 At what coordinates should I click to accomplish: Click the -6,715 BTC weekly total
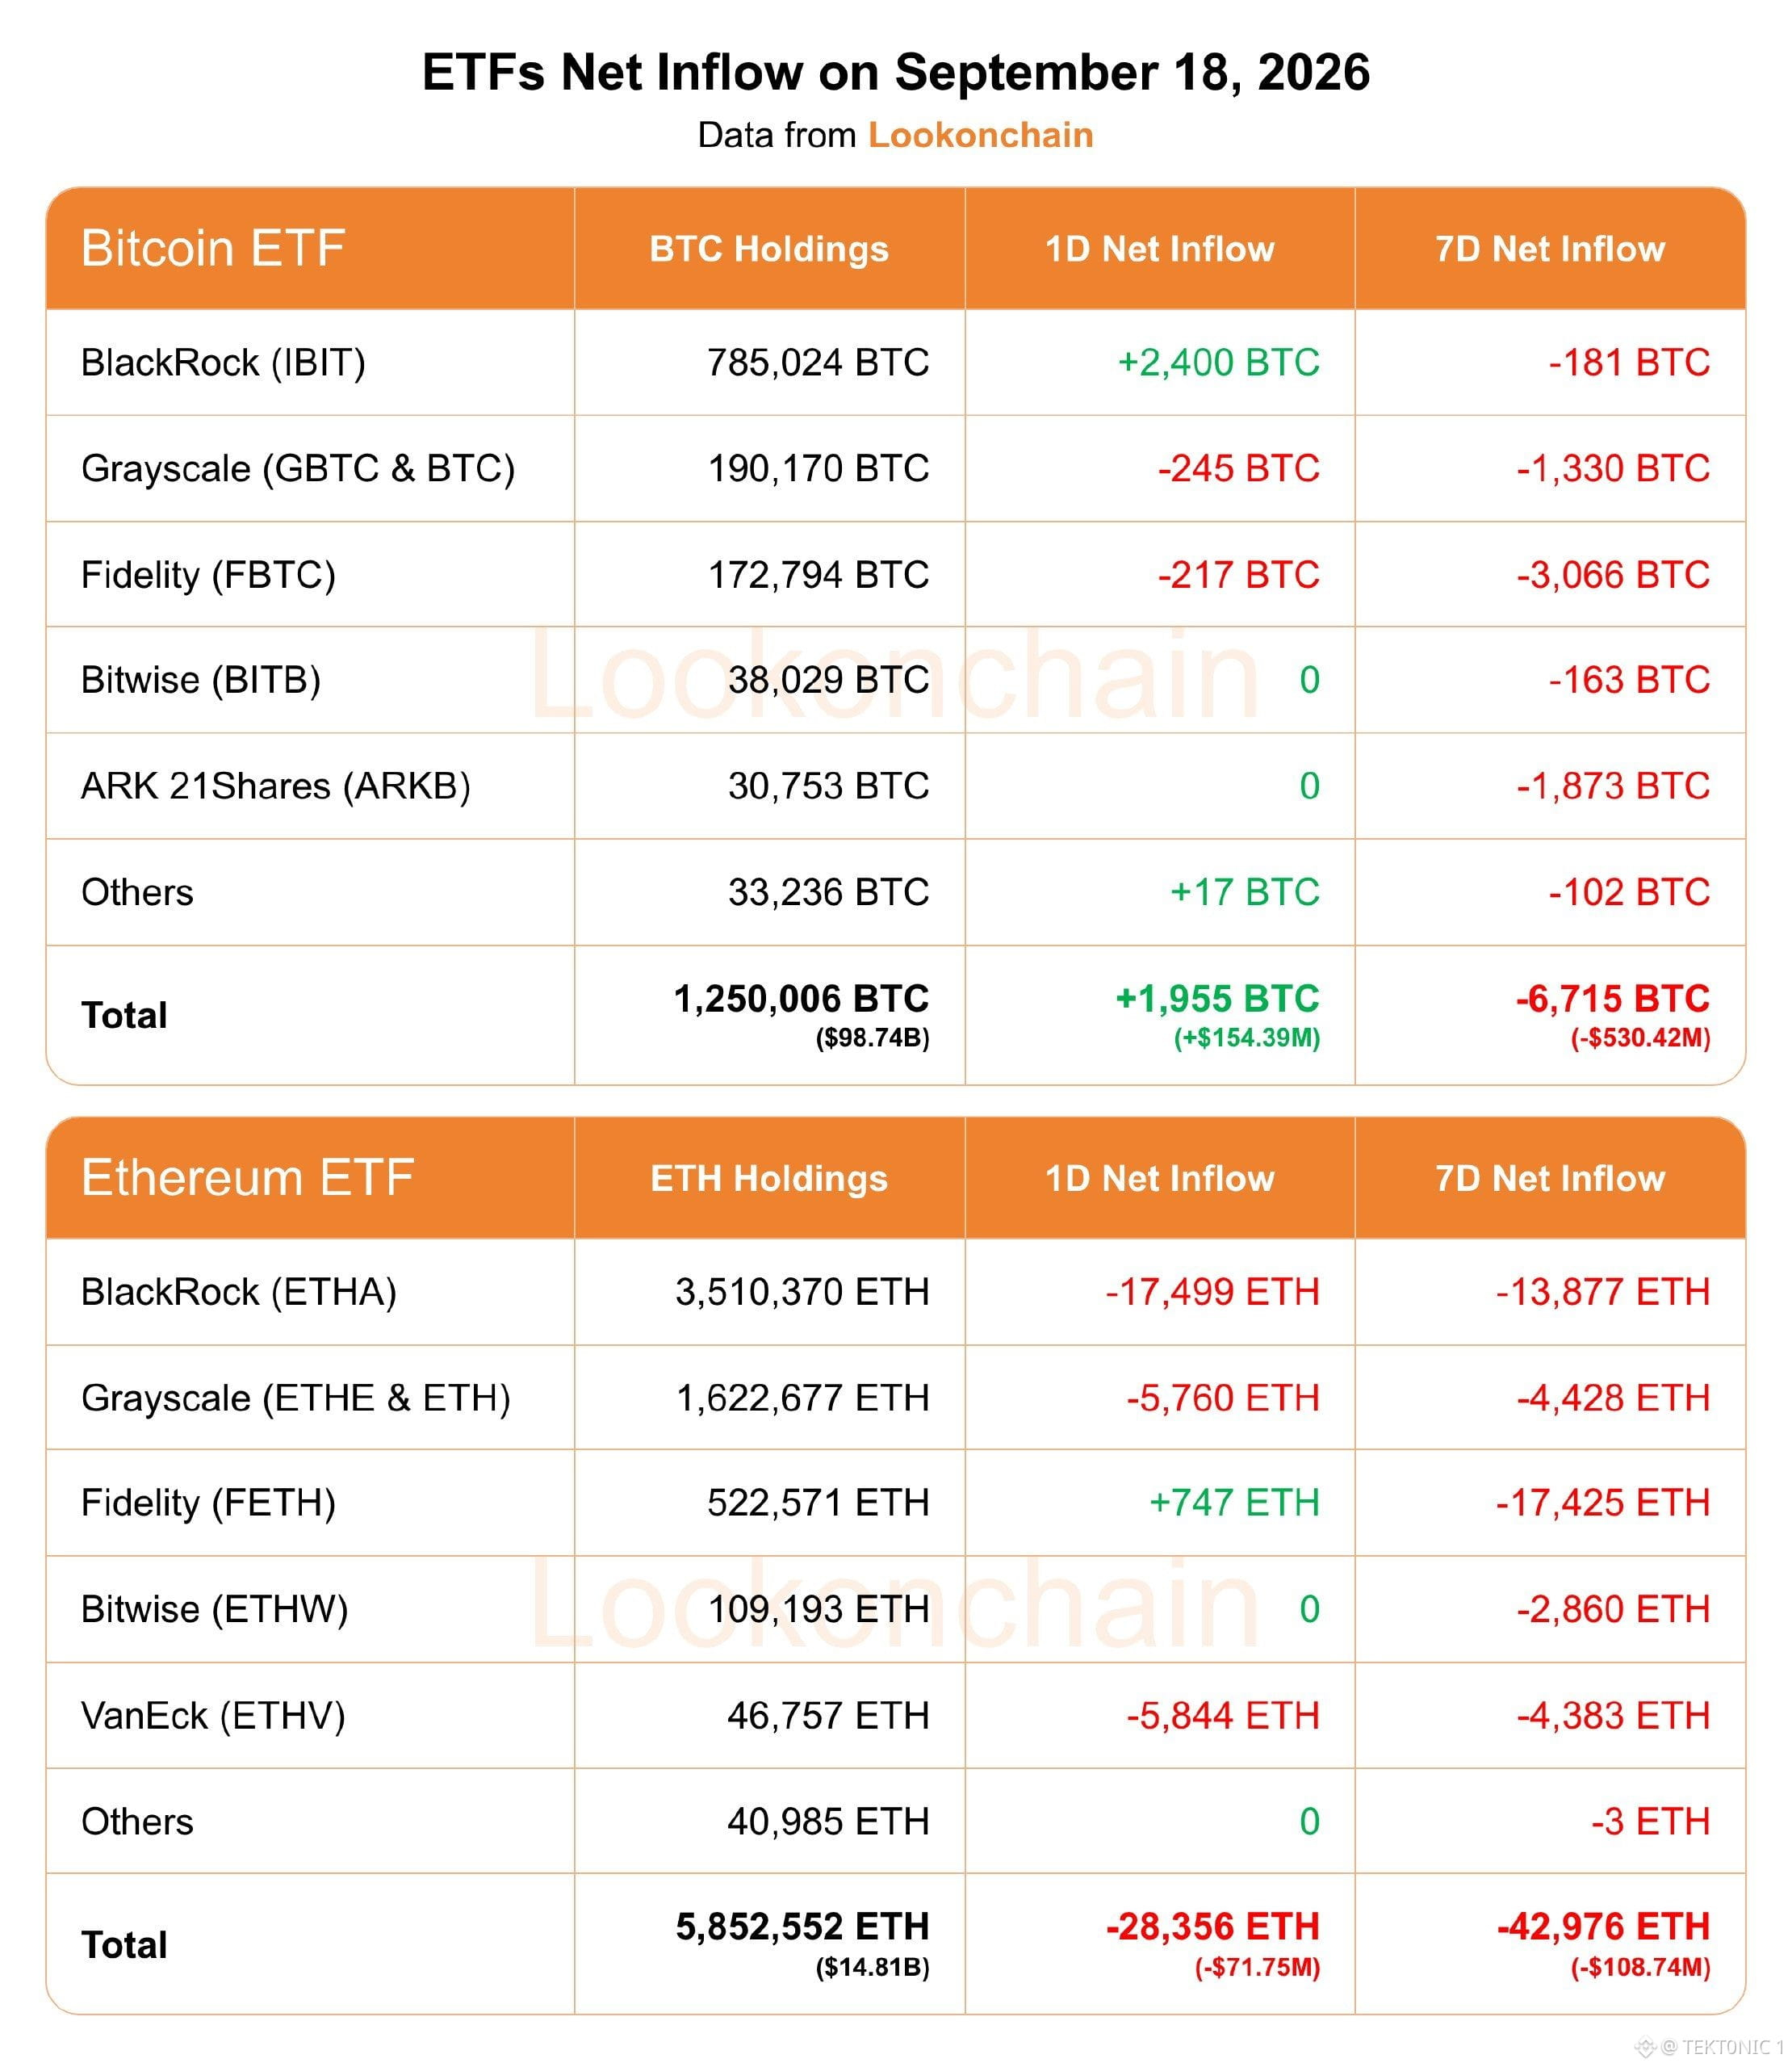coord(1612,998)
